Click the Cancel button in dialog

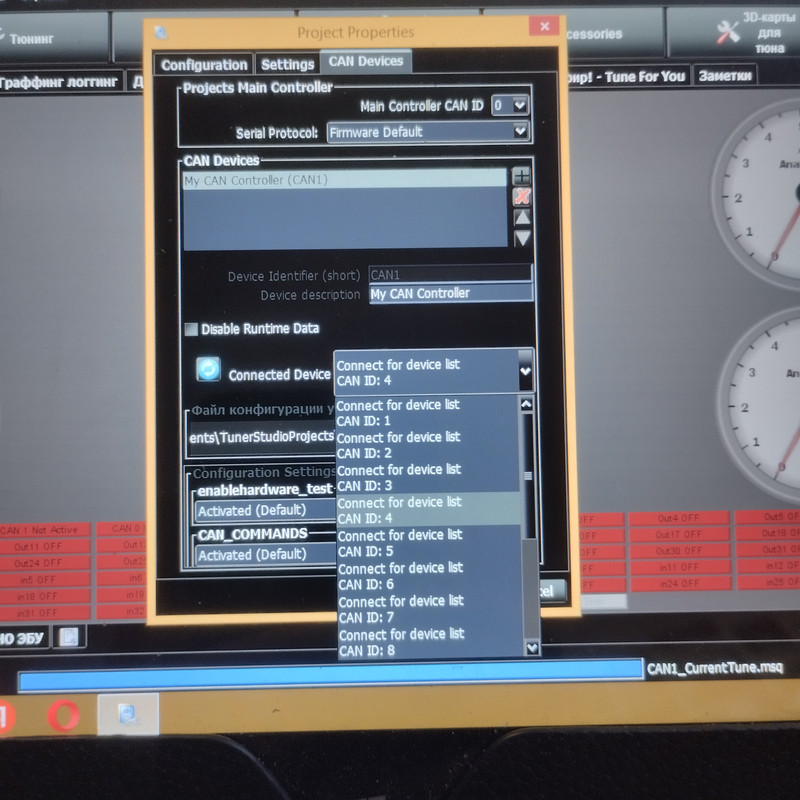click(x=552, y=591)
